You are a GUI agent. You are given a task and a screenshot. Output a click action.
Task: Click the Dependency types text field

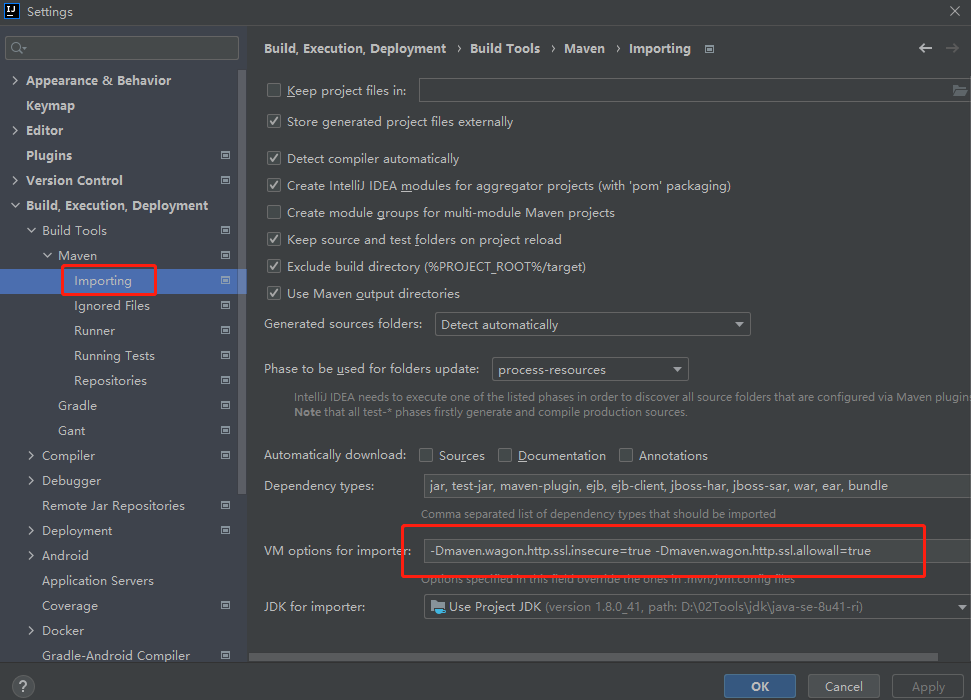(697, 486)
